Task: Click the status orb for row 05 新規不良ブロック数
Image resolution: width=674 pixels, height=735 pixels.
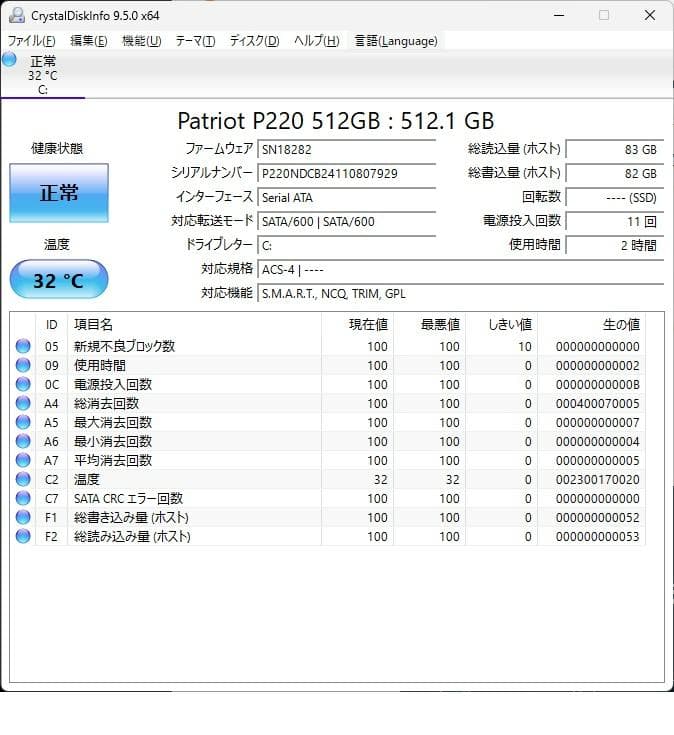Action: [23, 346]
